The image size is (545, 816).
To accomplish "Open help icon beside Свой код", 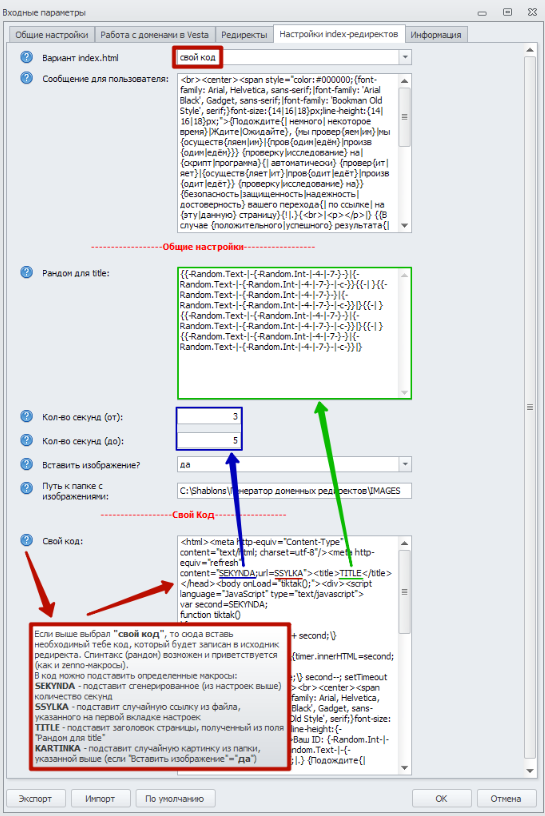I will pyautogui.click(x=27, y=540).
